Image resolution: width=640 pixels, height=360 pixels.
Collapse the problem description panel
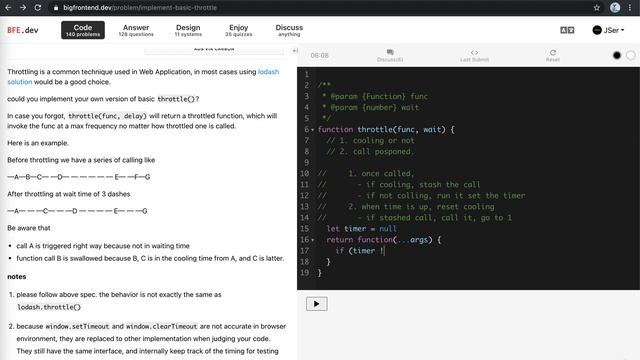coord(295,51)
